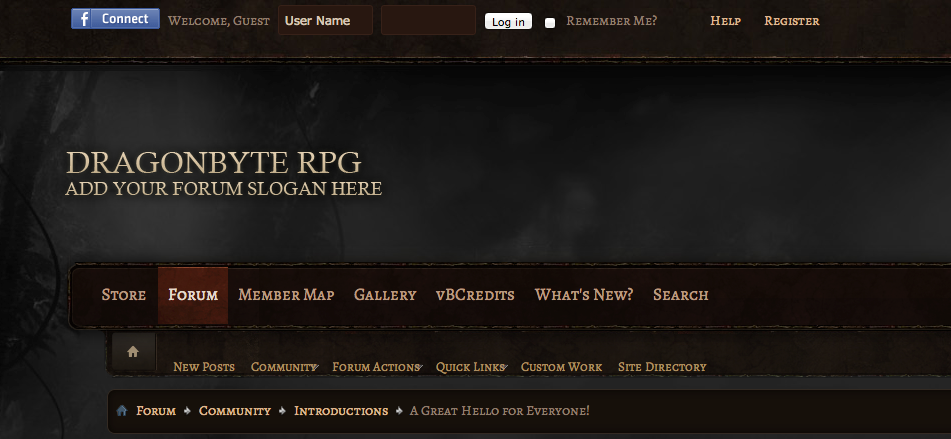Click the Register link
Image resolution: width=951 pixels, height=439 pixels.
(791, 21)
